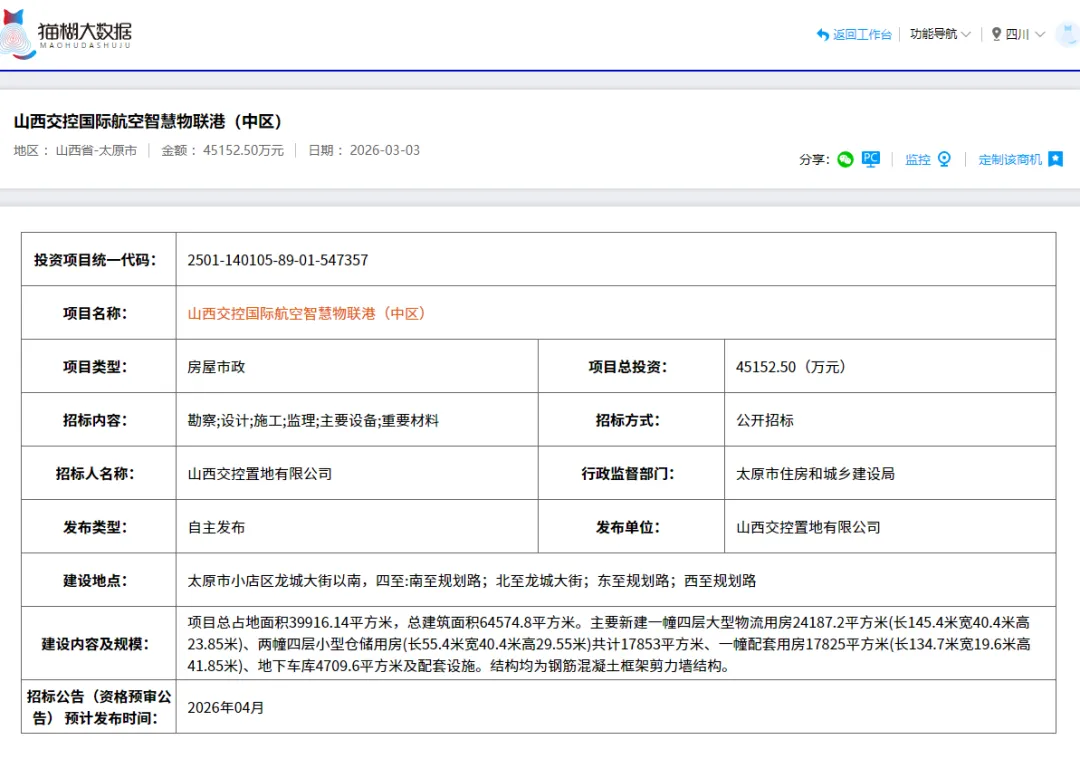Screen dimensions: 1080x759
Task: Click the location pin icon beside 四川
Action: (996, 34)
